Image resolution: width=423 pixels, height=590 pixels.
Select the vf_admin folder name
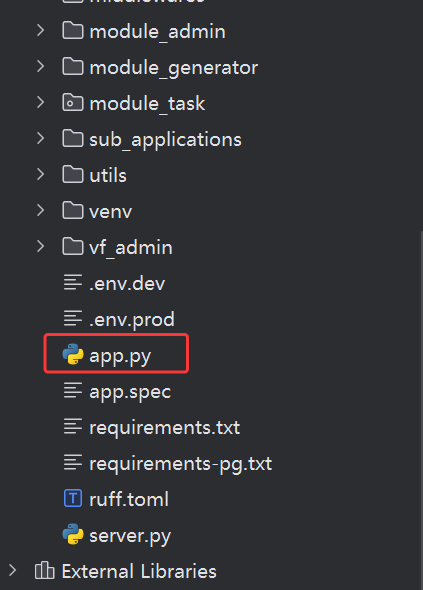(x=131, y=248)
